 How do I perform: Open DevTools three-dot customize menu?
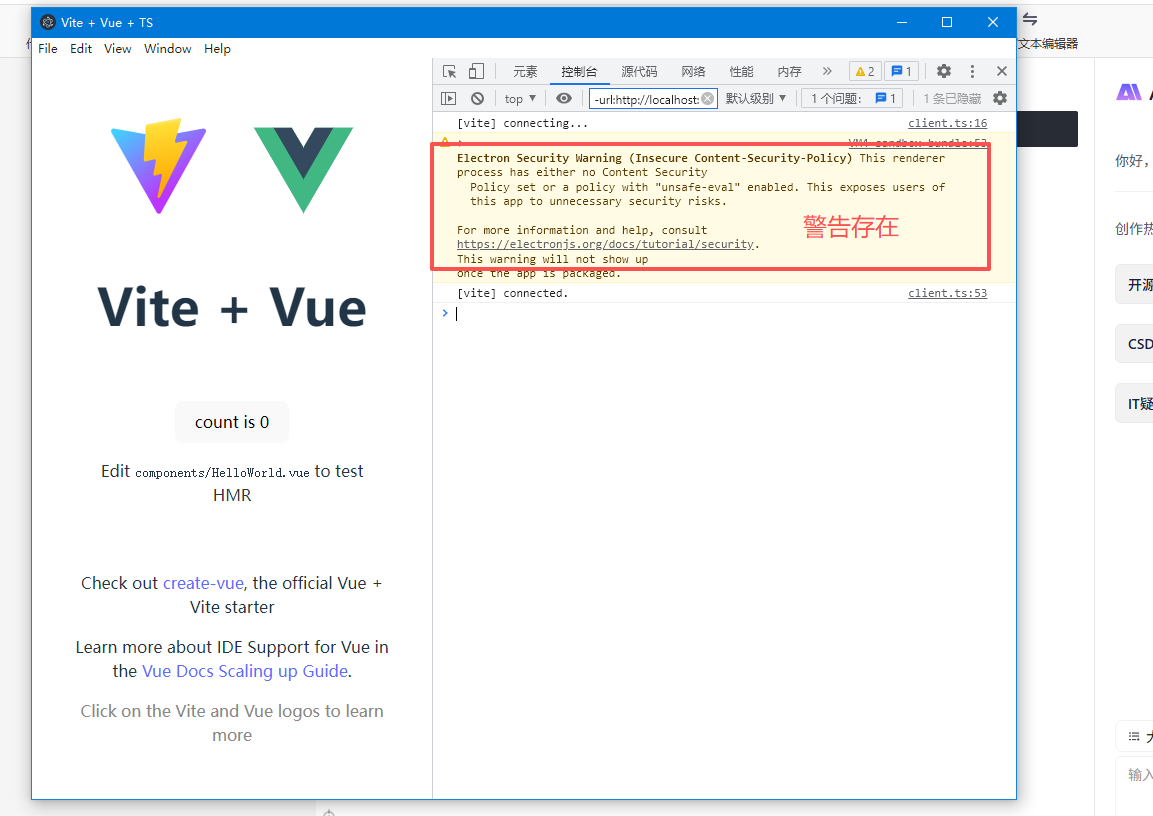click(x=972, y=71)
